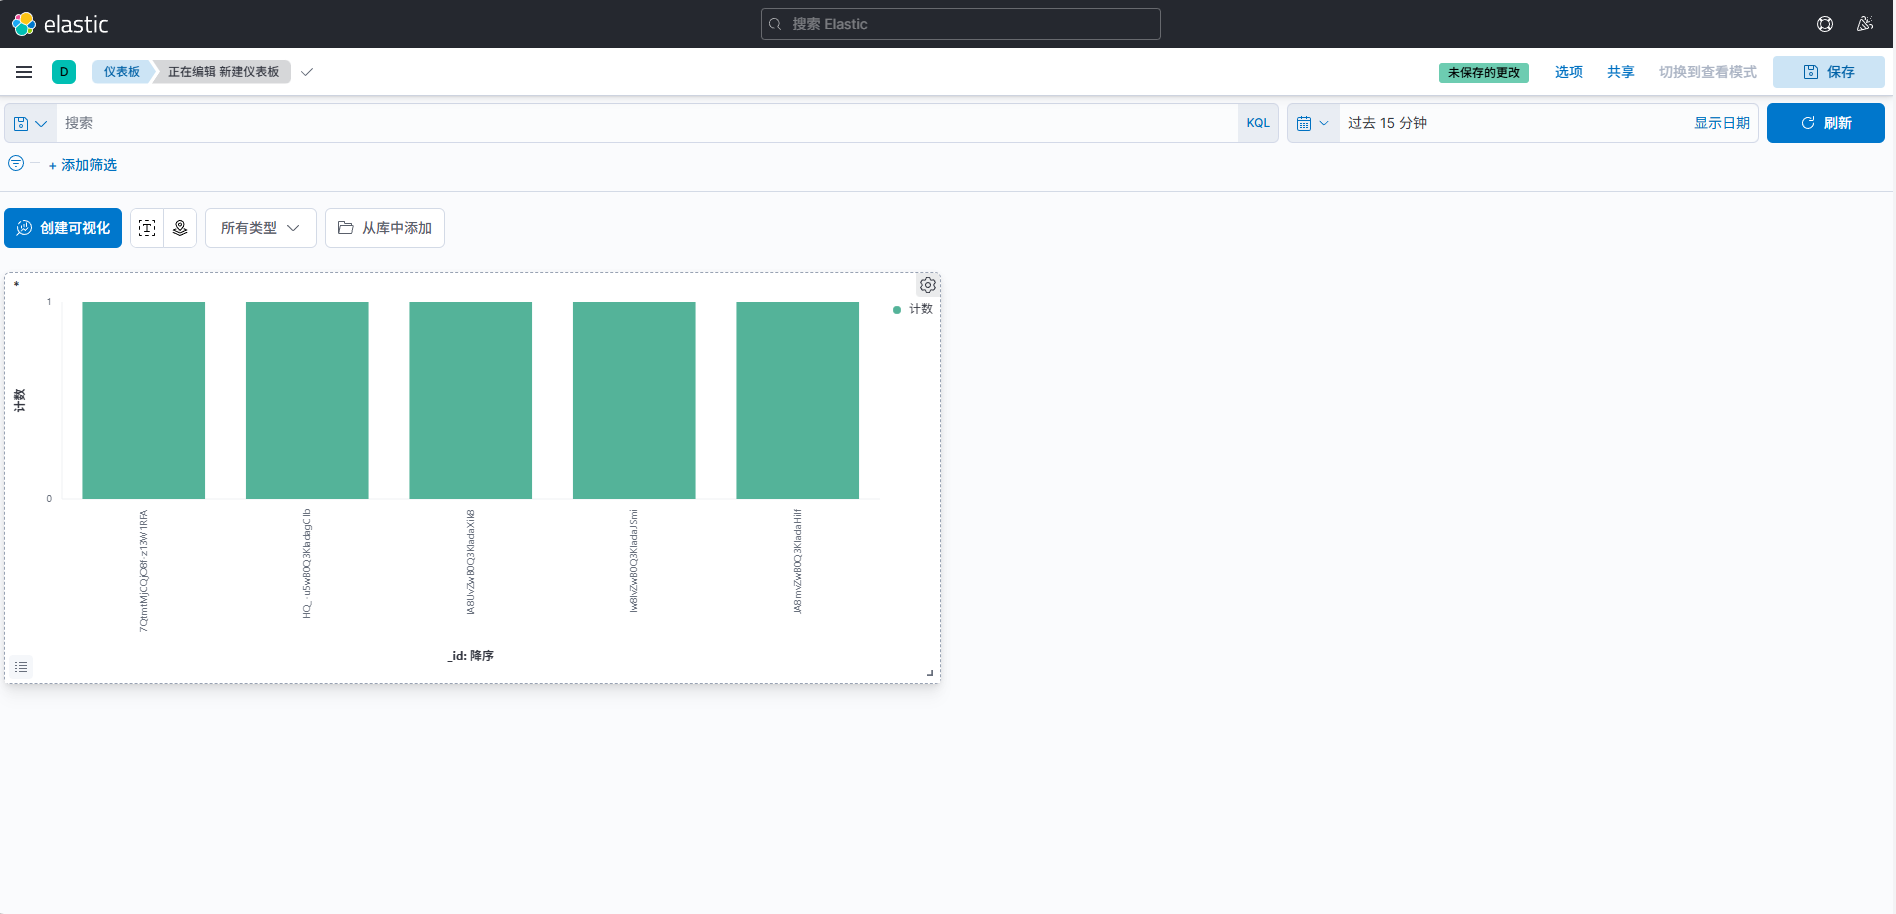The image size is (1896, 914).
Task: Open the help menu icon
Action: click(1825, 24)
